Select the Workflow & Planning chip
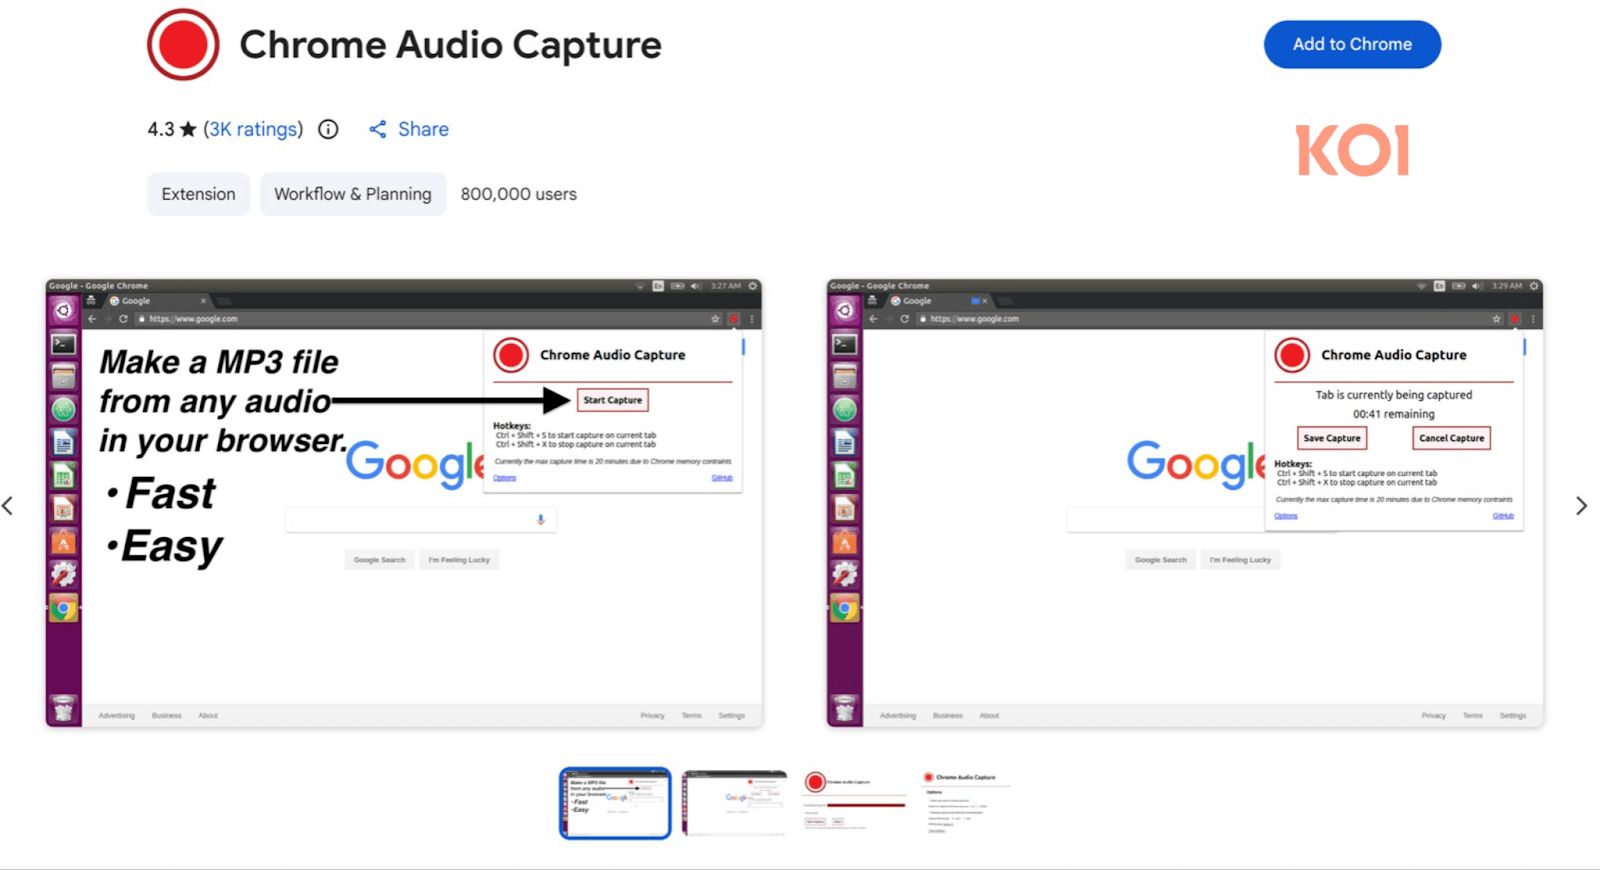 tap(352, 194)
